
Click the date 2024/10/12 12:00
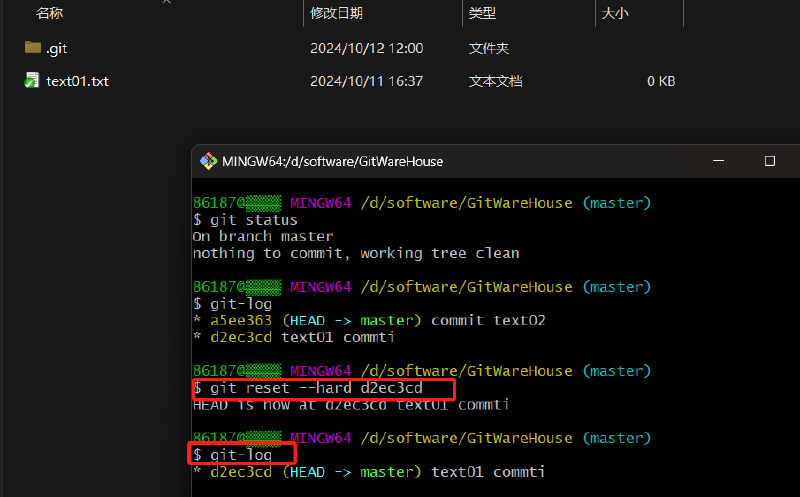[x=366, y=48]
